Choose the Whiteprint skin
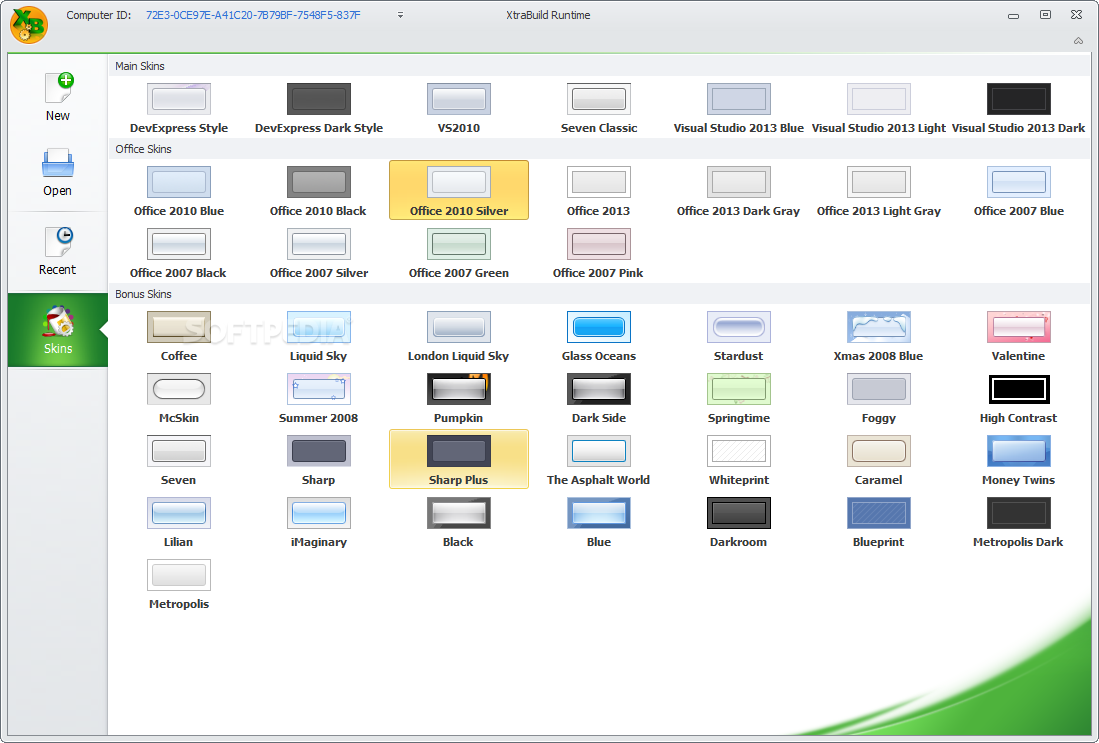This screenshot has width=1099, height=743. pos(739,460)
